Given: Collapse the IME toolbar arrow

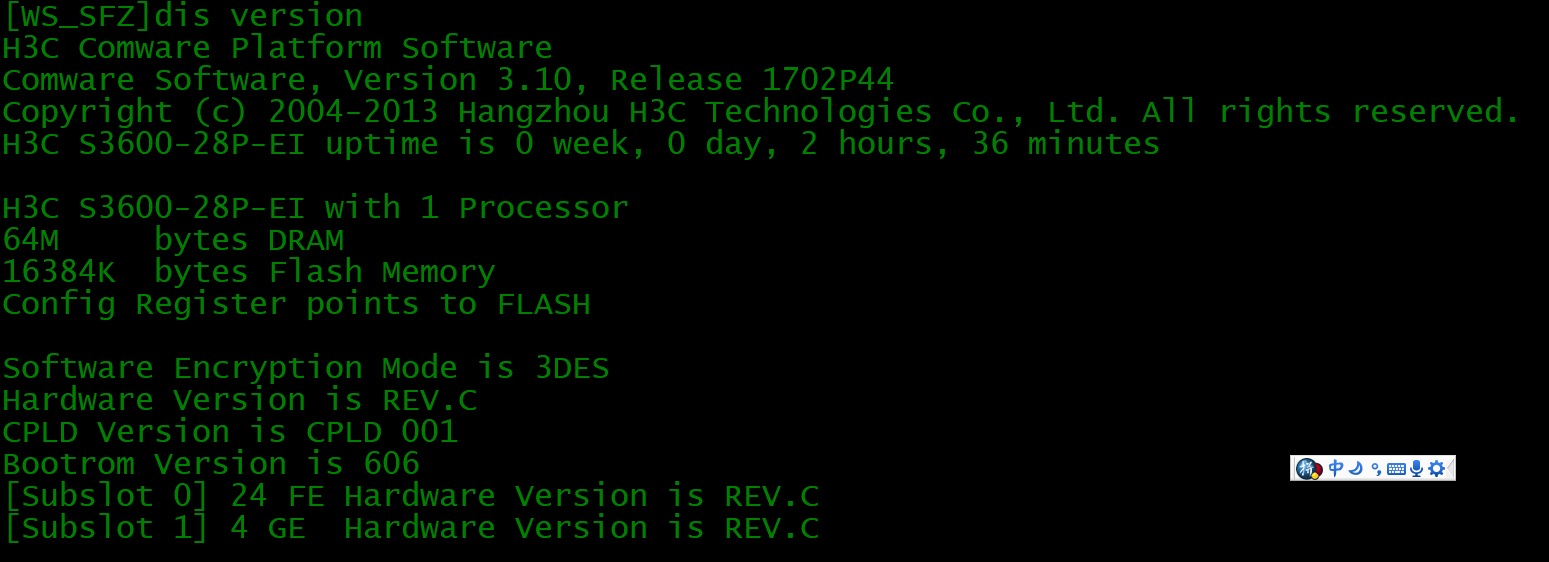Looking at the screenshot, I should [x=1451, y=468].
